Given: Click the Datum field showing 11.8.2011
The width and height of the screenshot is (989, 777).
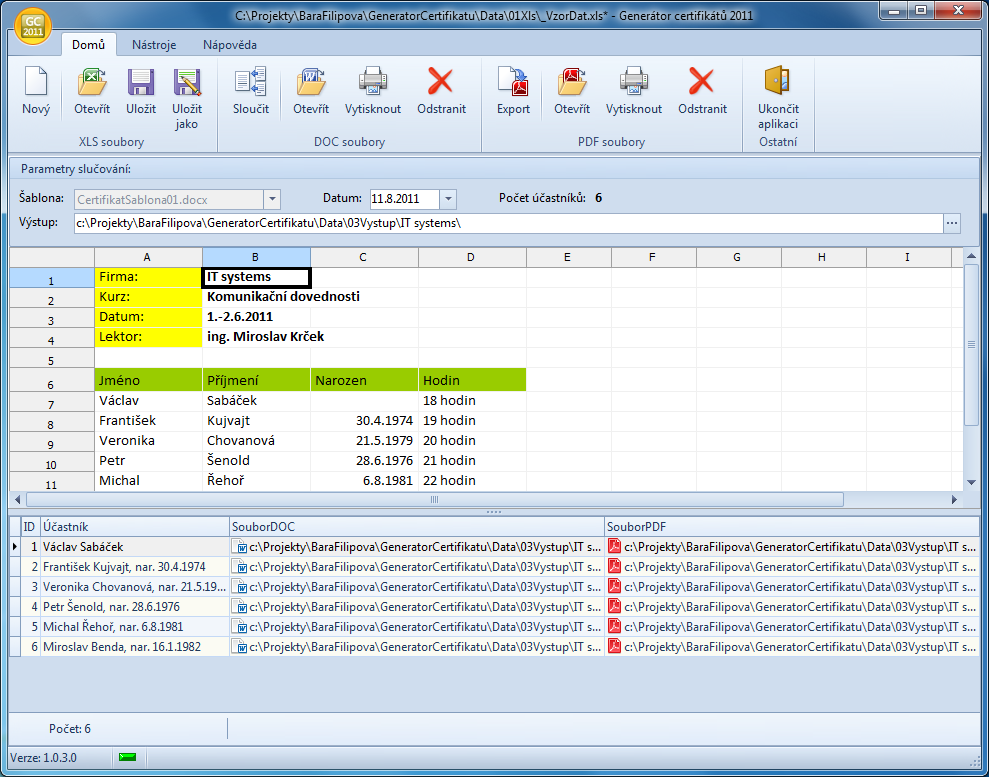Looking at the screenshot, I should [404, 199].
